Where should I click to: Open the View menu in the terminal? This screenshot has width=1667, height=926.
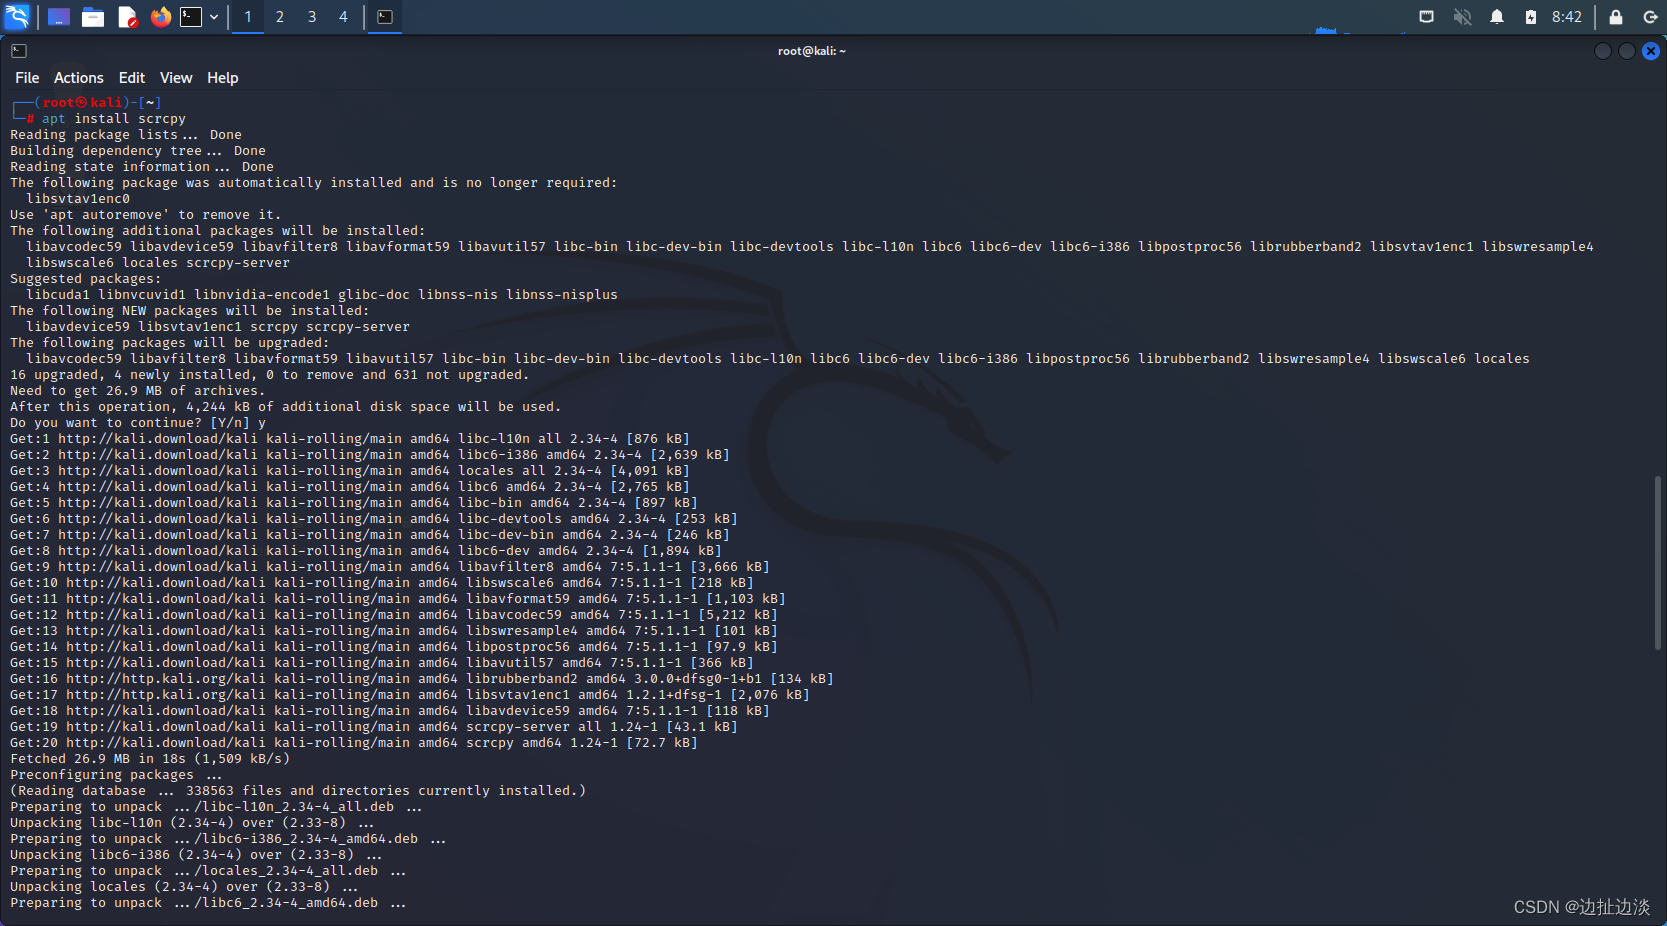click(x=176, y=77)
